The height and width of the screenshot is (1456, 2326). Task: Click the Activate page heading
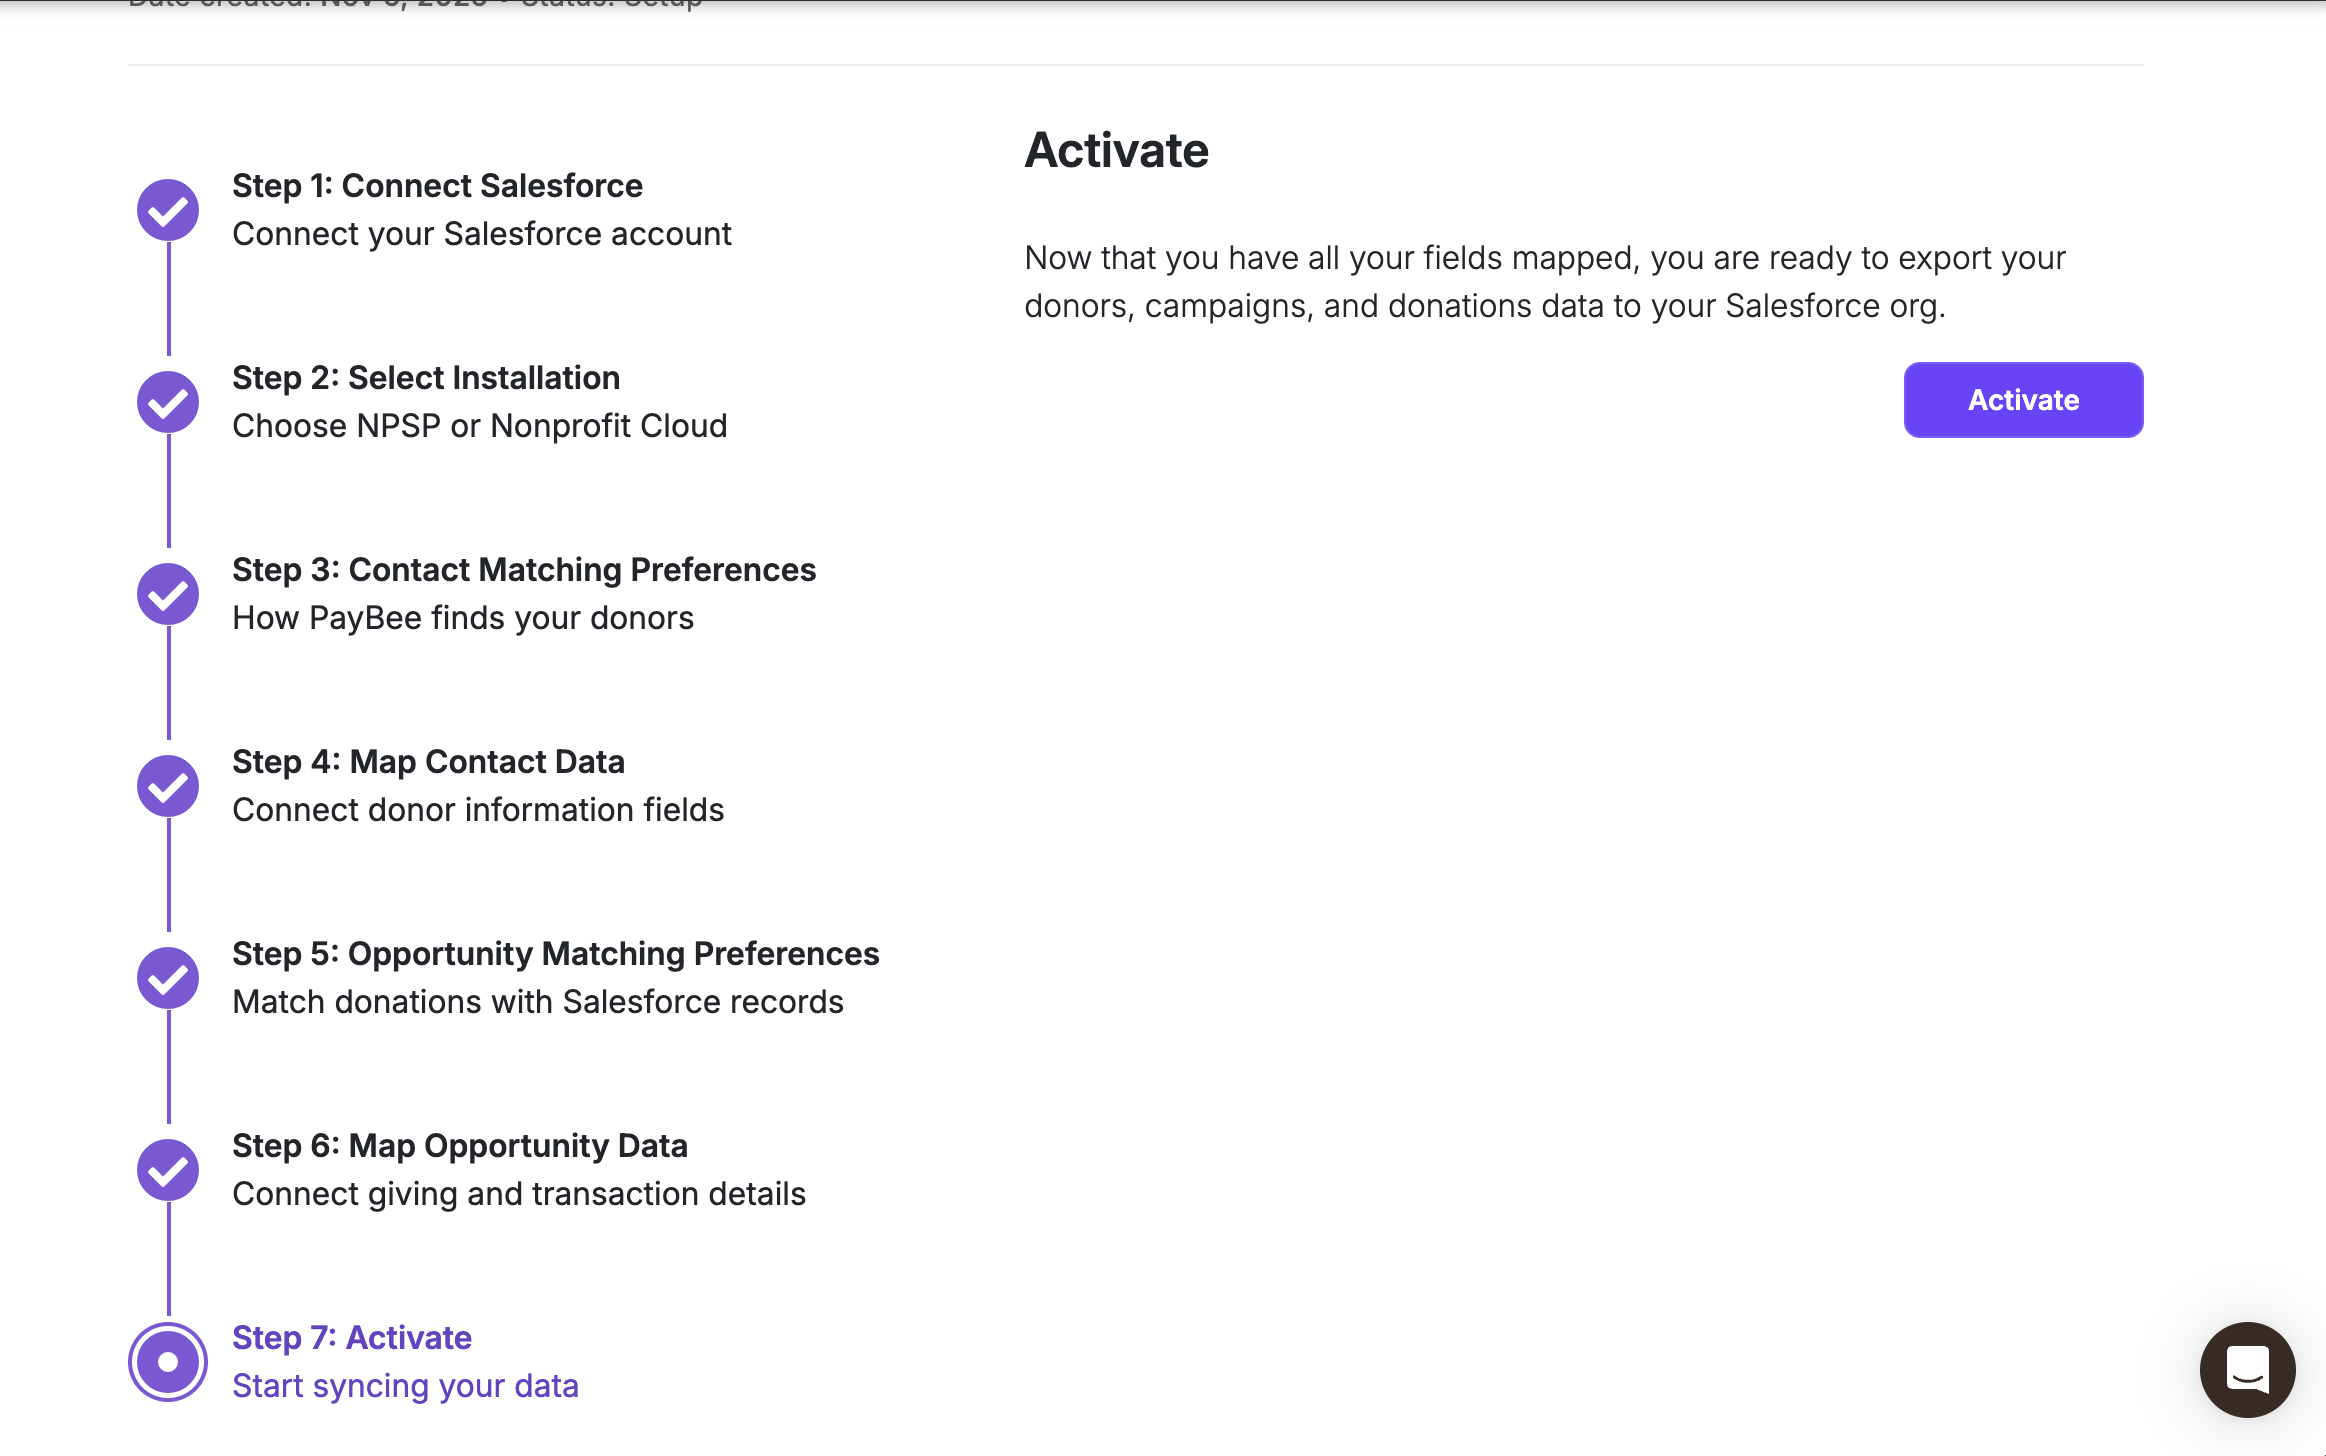[x=1116, y=151]
